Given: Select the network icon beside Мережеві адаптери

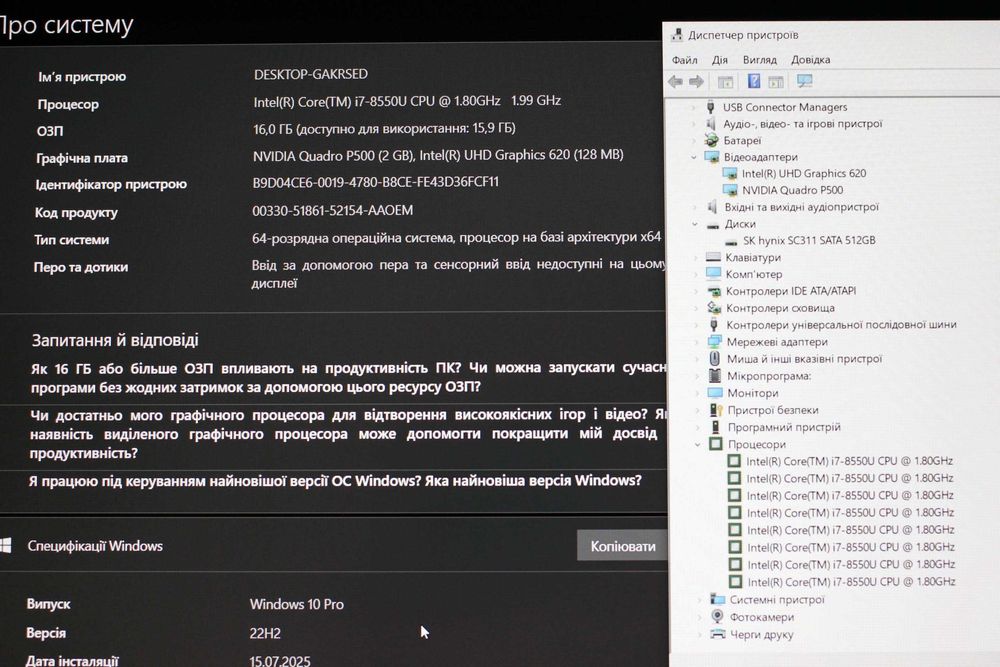Looking at the screenshot, I should point(714,342).
